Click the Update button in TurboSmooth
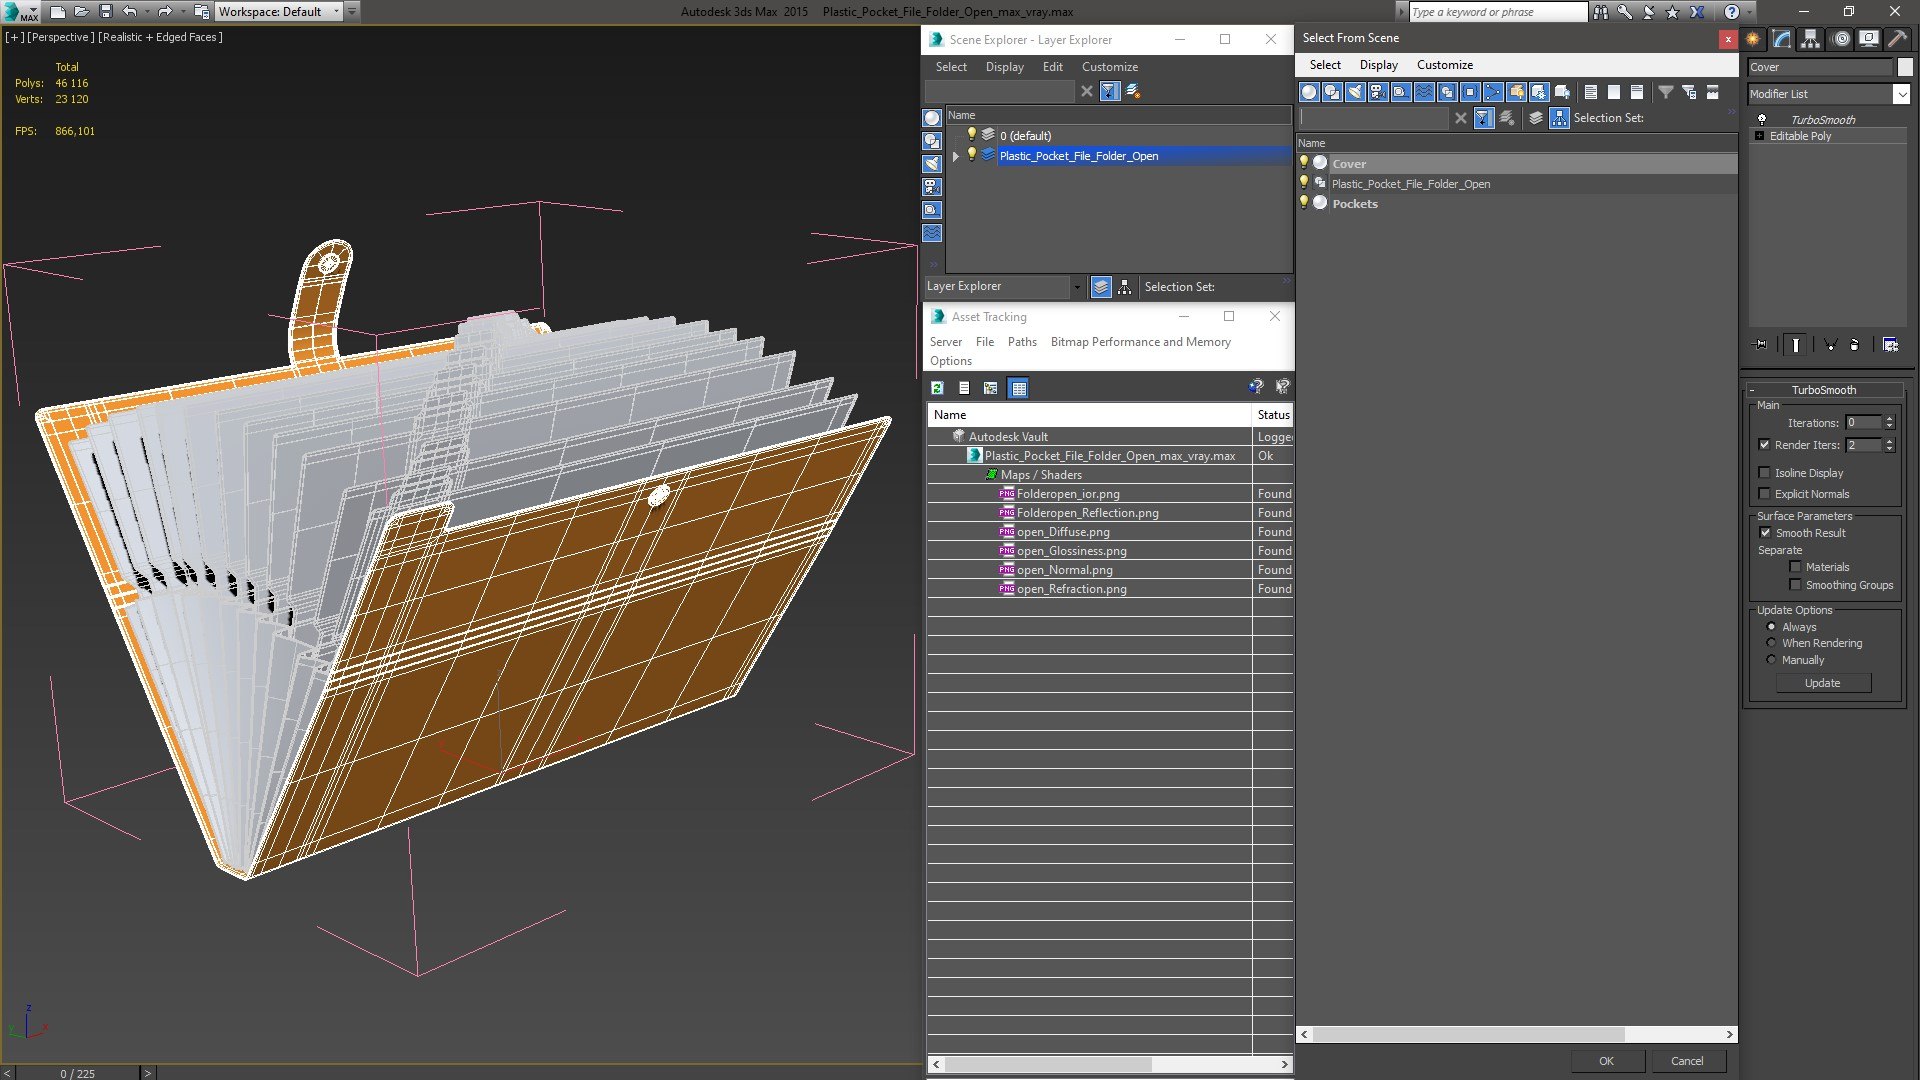 point(1822,683)
